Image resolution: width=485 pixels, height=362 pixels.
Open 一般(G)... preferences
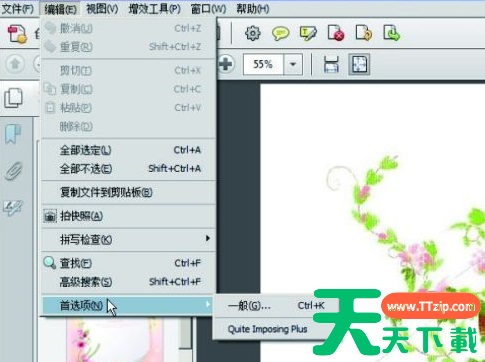pos(276,305)
